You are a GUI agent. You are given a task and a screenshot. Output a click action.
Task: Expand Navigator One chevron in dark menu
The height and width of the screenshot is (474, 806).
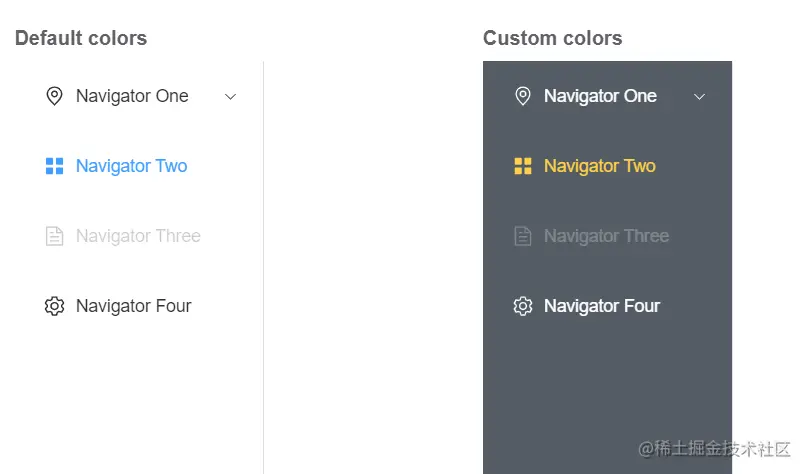700,97
